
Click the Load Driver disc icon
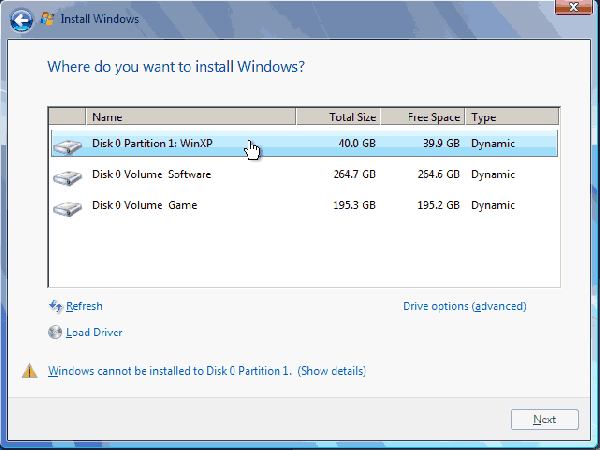pos(55,332)
